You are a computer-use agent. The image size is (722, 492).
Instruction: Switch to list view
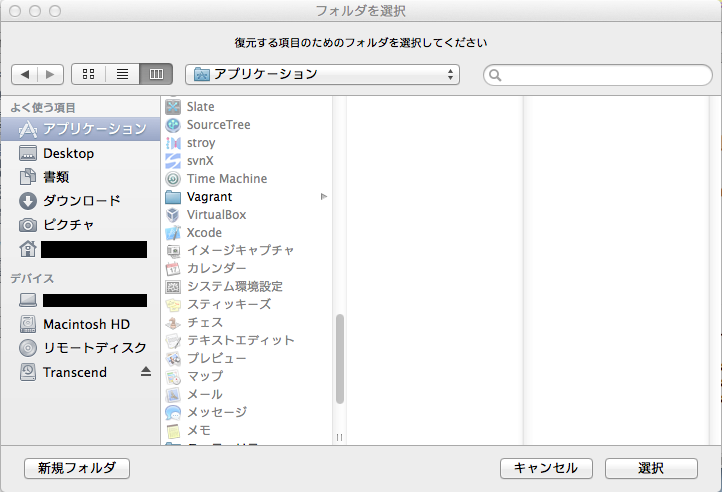pyautogui.click(x=122, y=74)
